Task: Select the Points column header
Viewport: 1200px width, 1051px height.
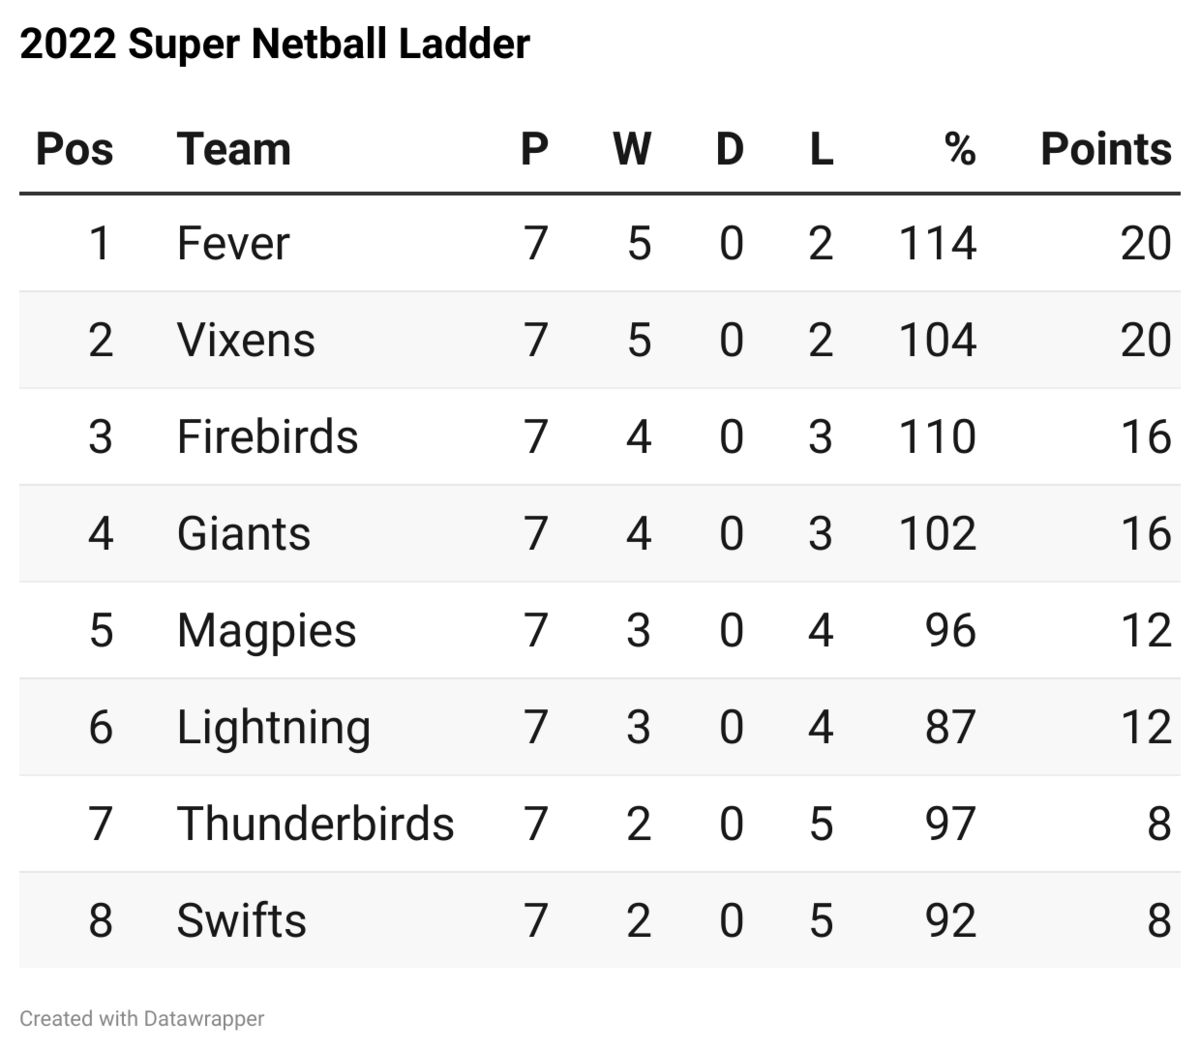Action: (x=1106, y=149)
